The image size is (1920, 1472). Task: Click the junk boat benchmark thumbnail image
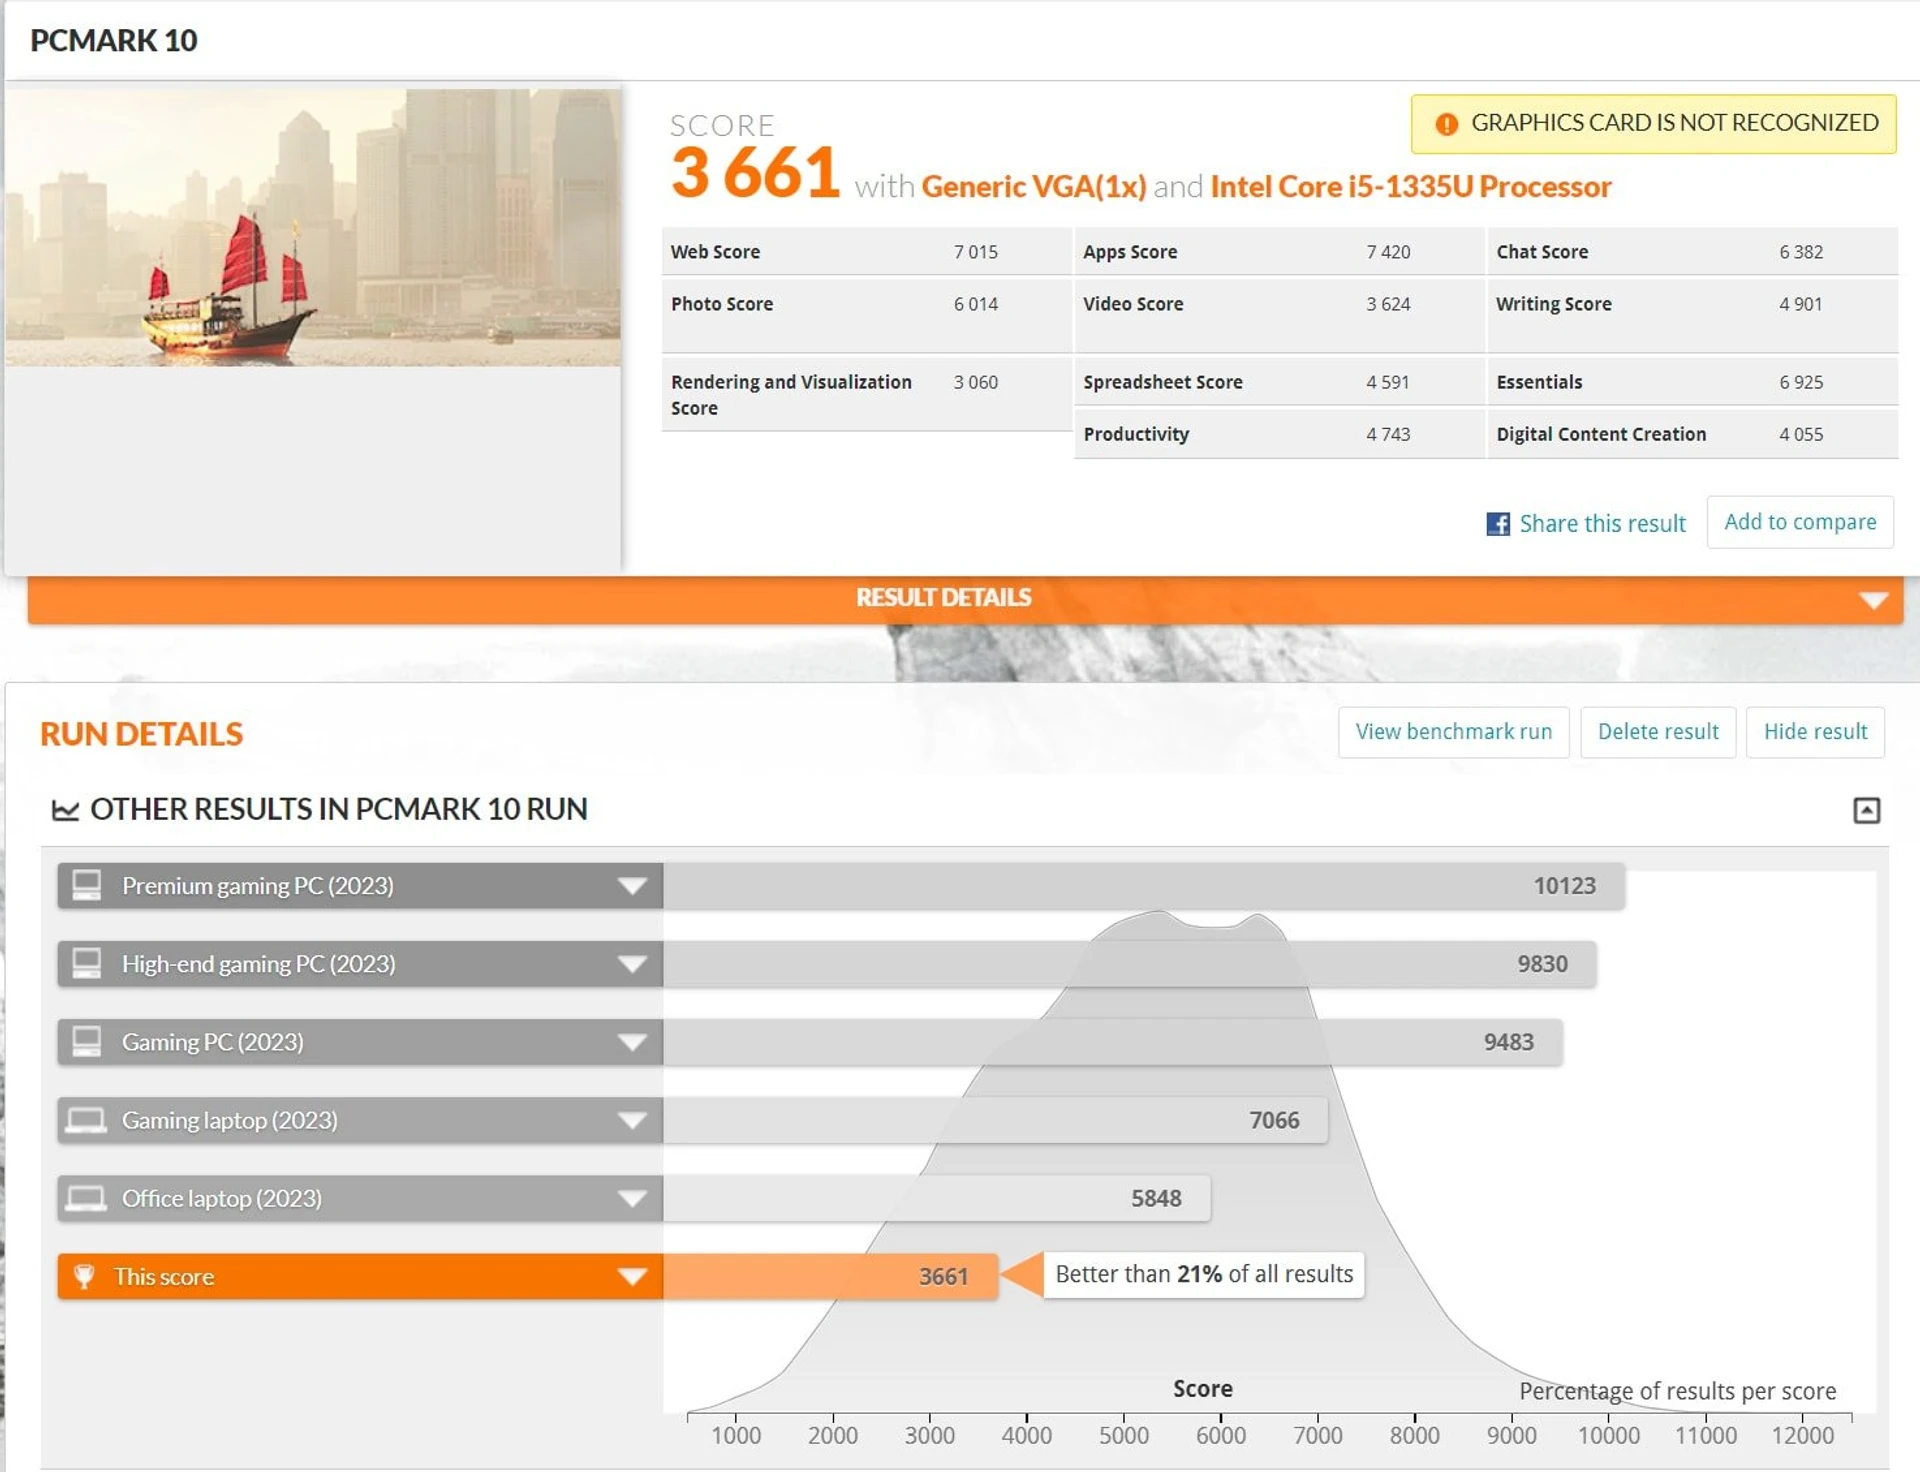(313, 228)
